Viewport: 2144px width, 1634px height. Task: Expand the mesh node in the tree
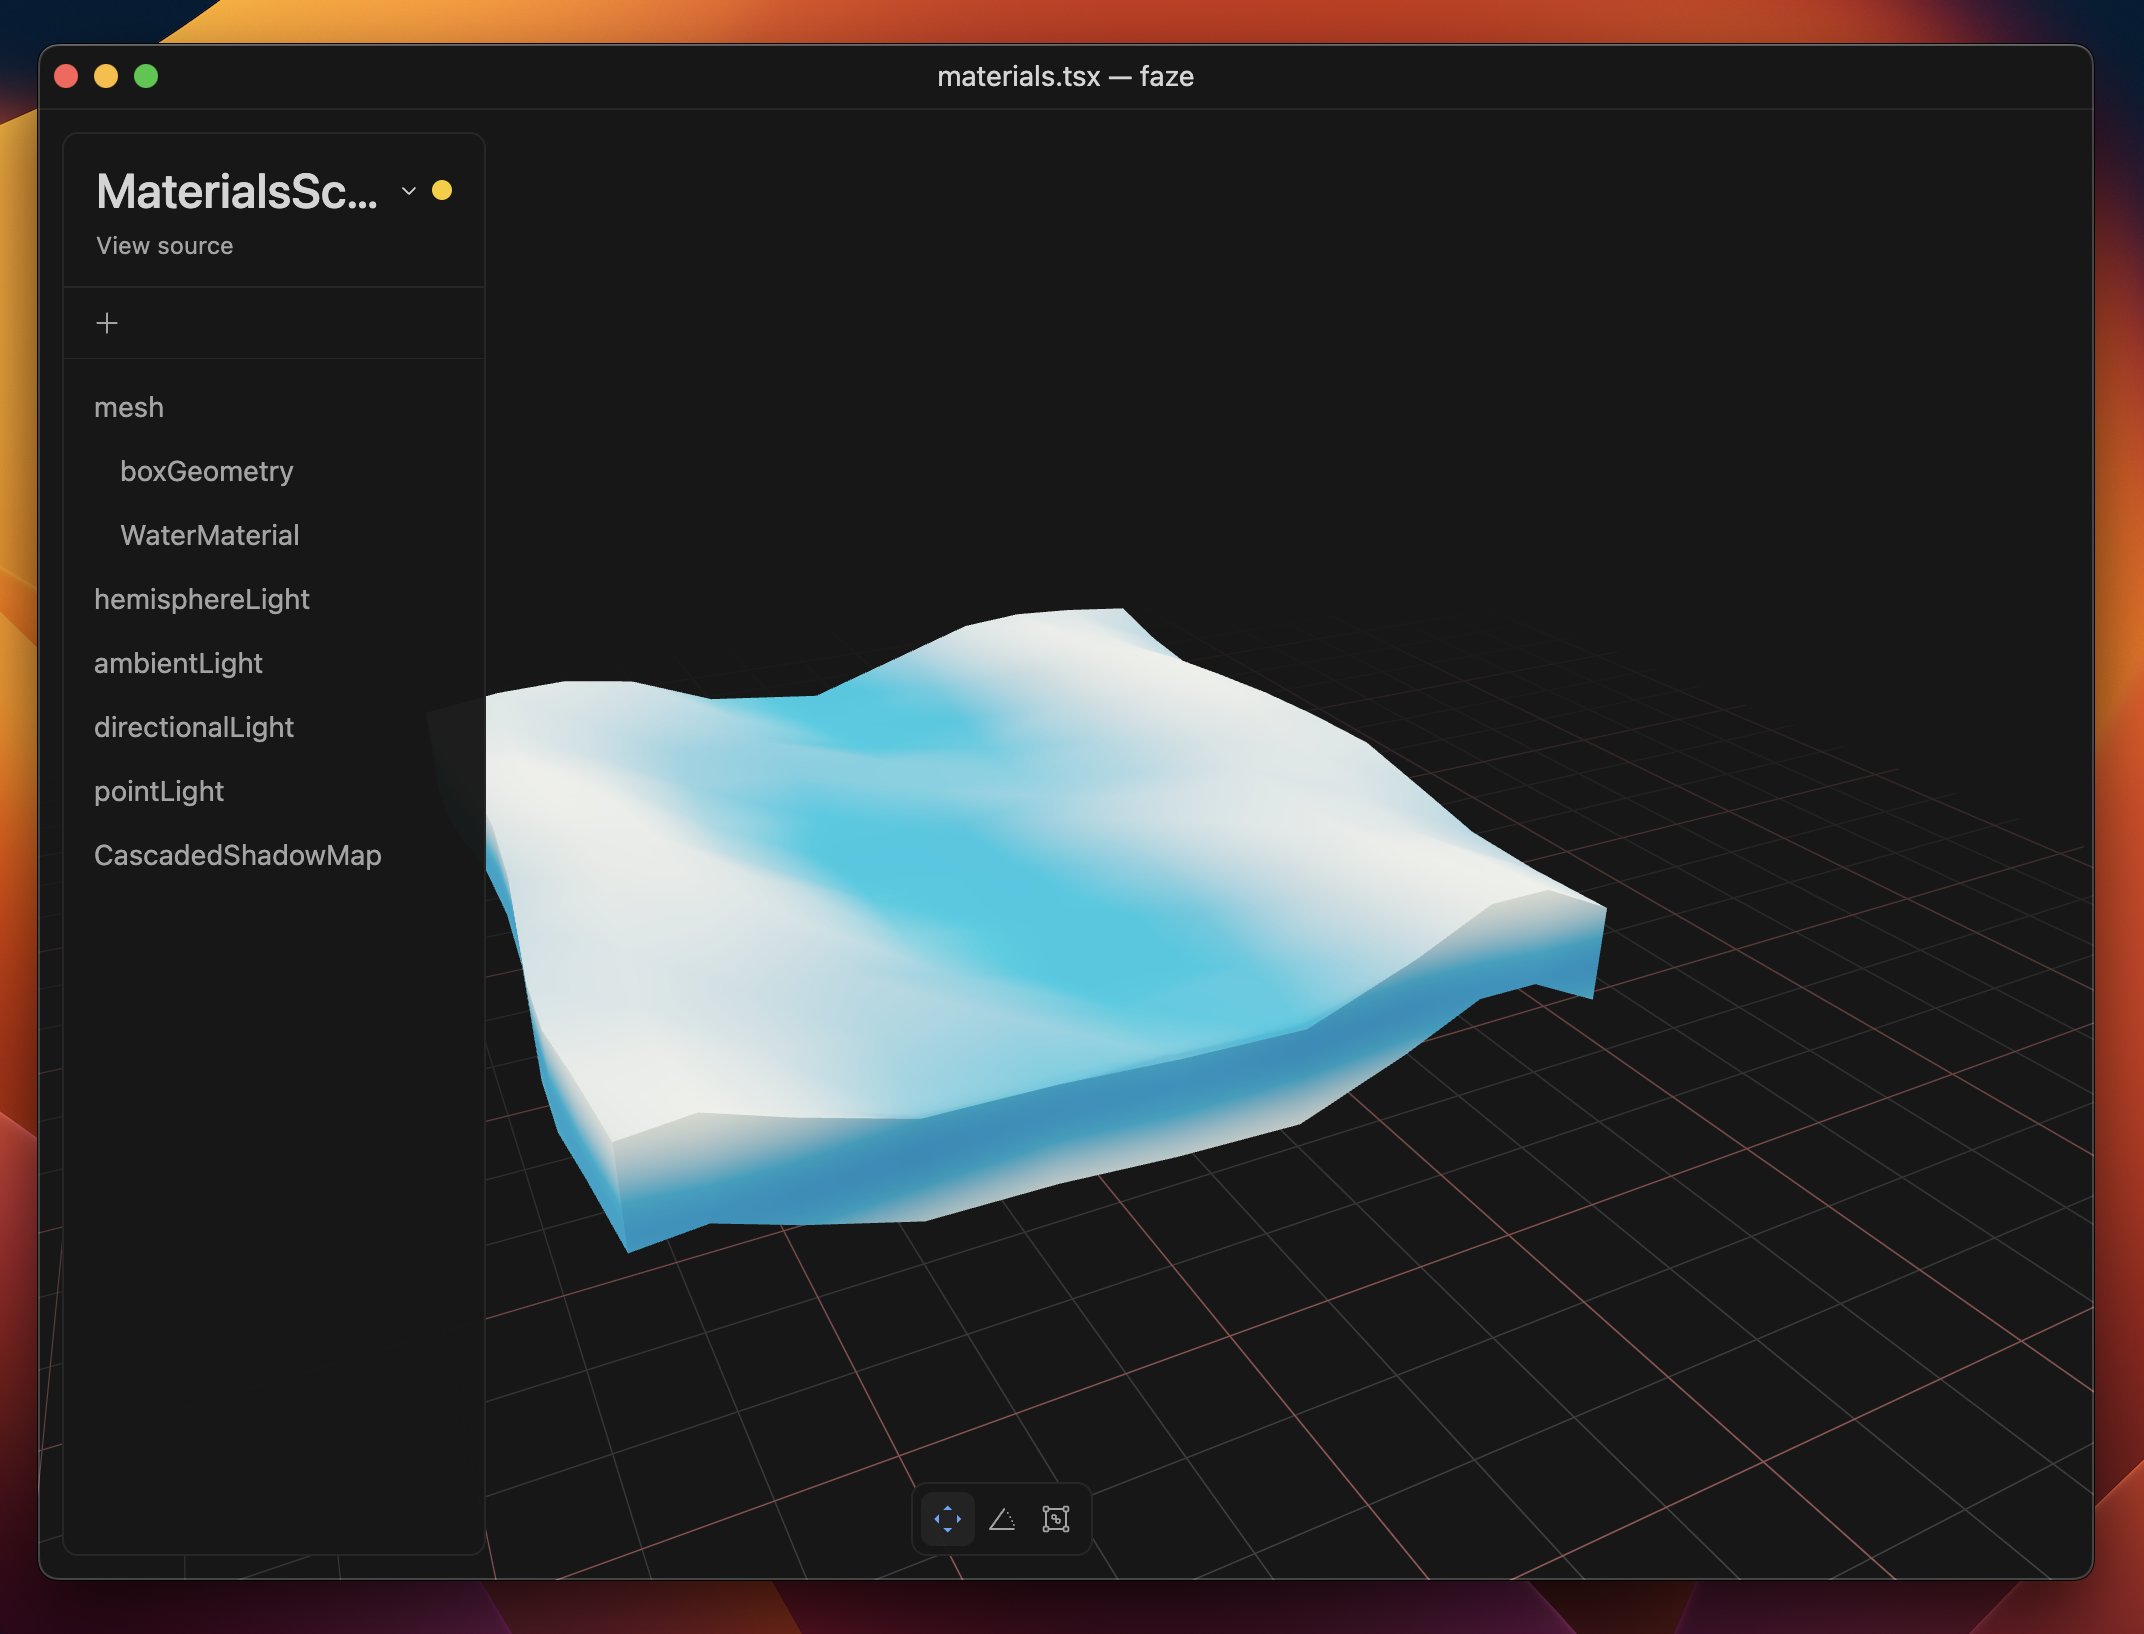click(129, 407)
